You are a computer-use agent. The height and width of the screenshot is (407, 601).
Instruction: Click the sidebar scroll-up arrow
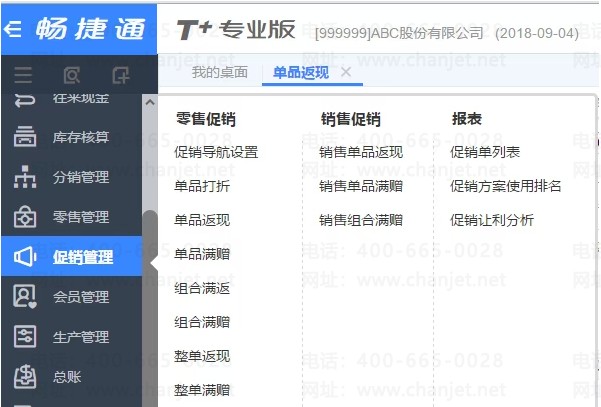150,102
